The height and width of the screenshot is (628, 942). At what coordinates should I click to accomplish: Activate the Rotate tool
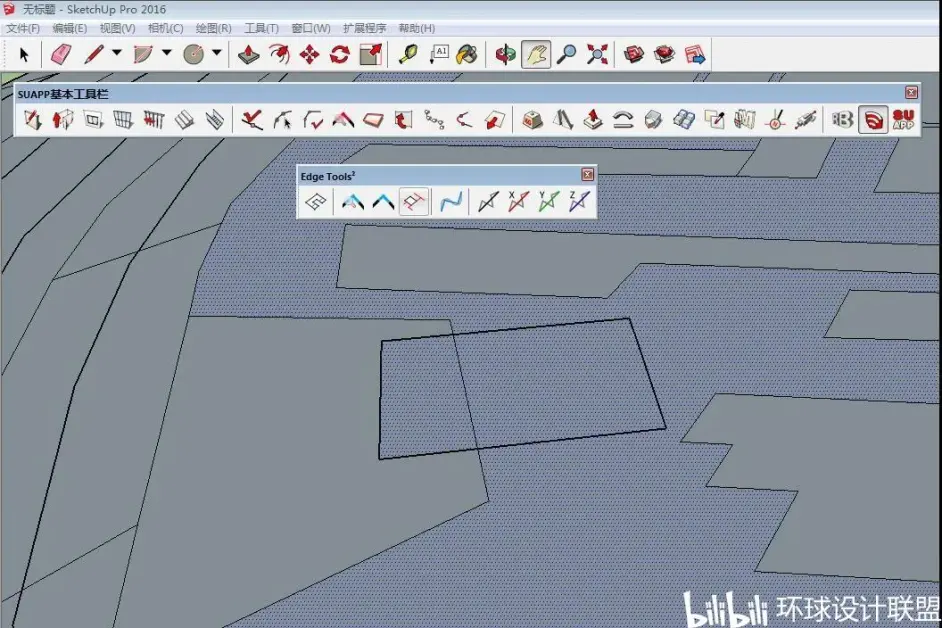pyautogui.click(x=339, y=54)
